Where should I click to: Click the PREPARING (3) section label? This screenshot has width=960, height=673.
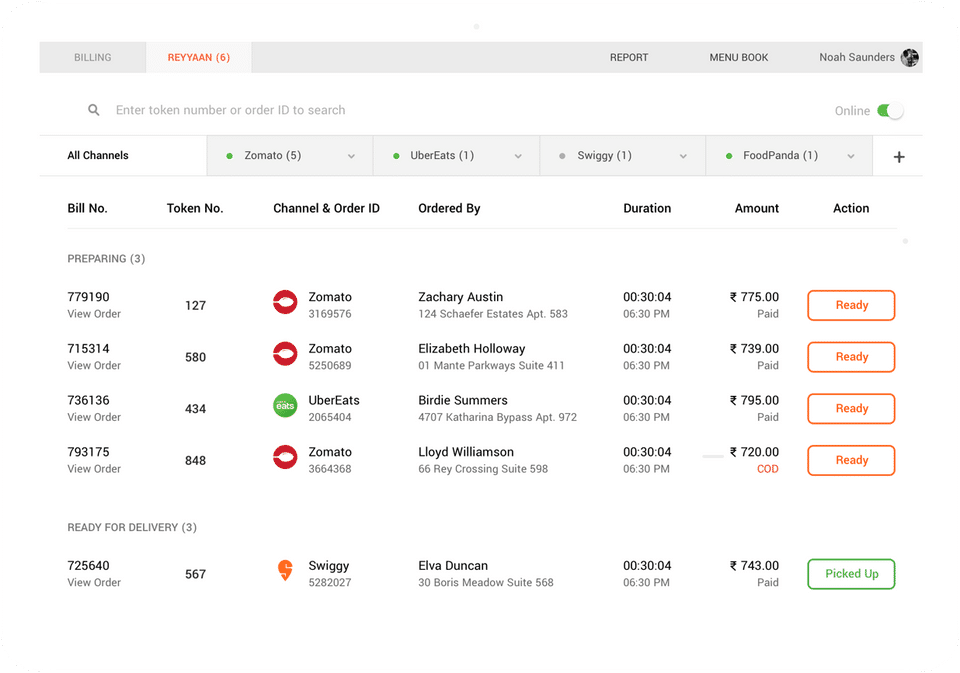[106, 258]
